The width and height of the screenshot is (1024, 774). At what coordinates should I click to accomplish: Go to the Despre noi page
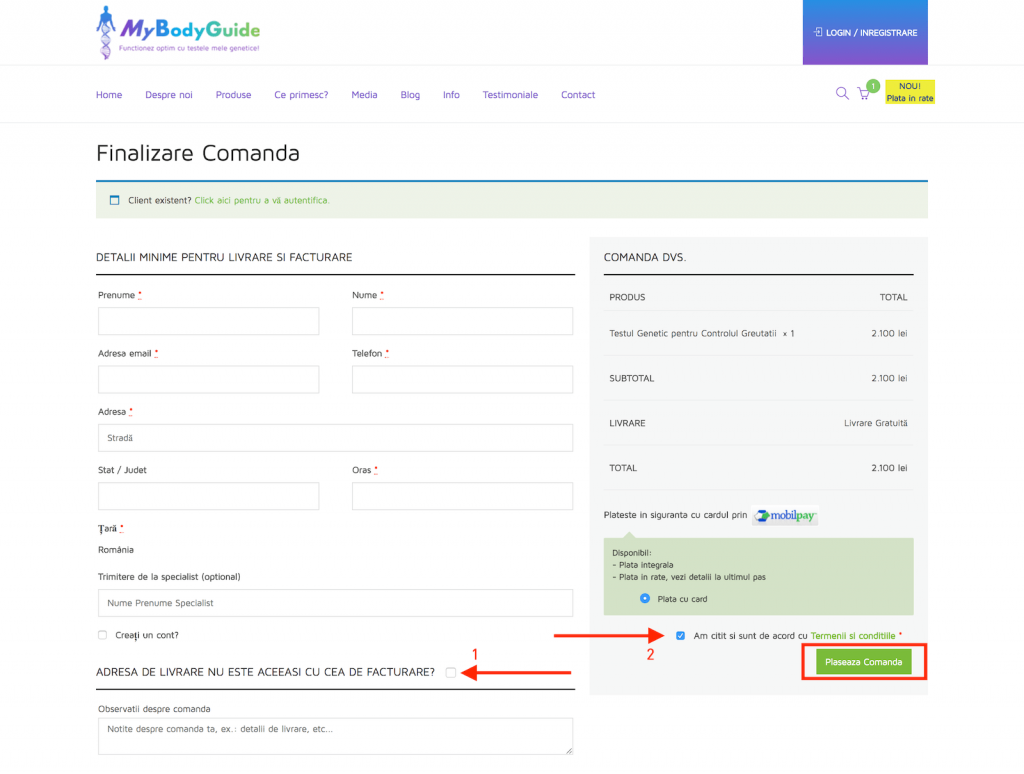168,95
